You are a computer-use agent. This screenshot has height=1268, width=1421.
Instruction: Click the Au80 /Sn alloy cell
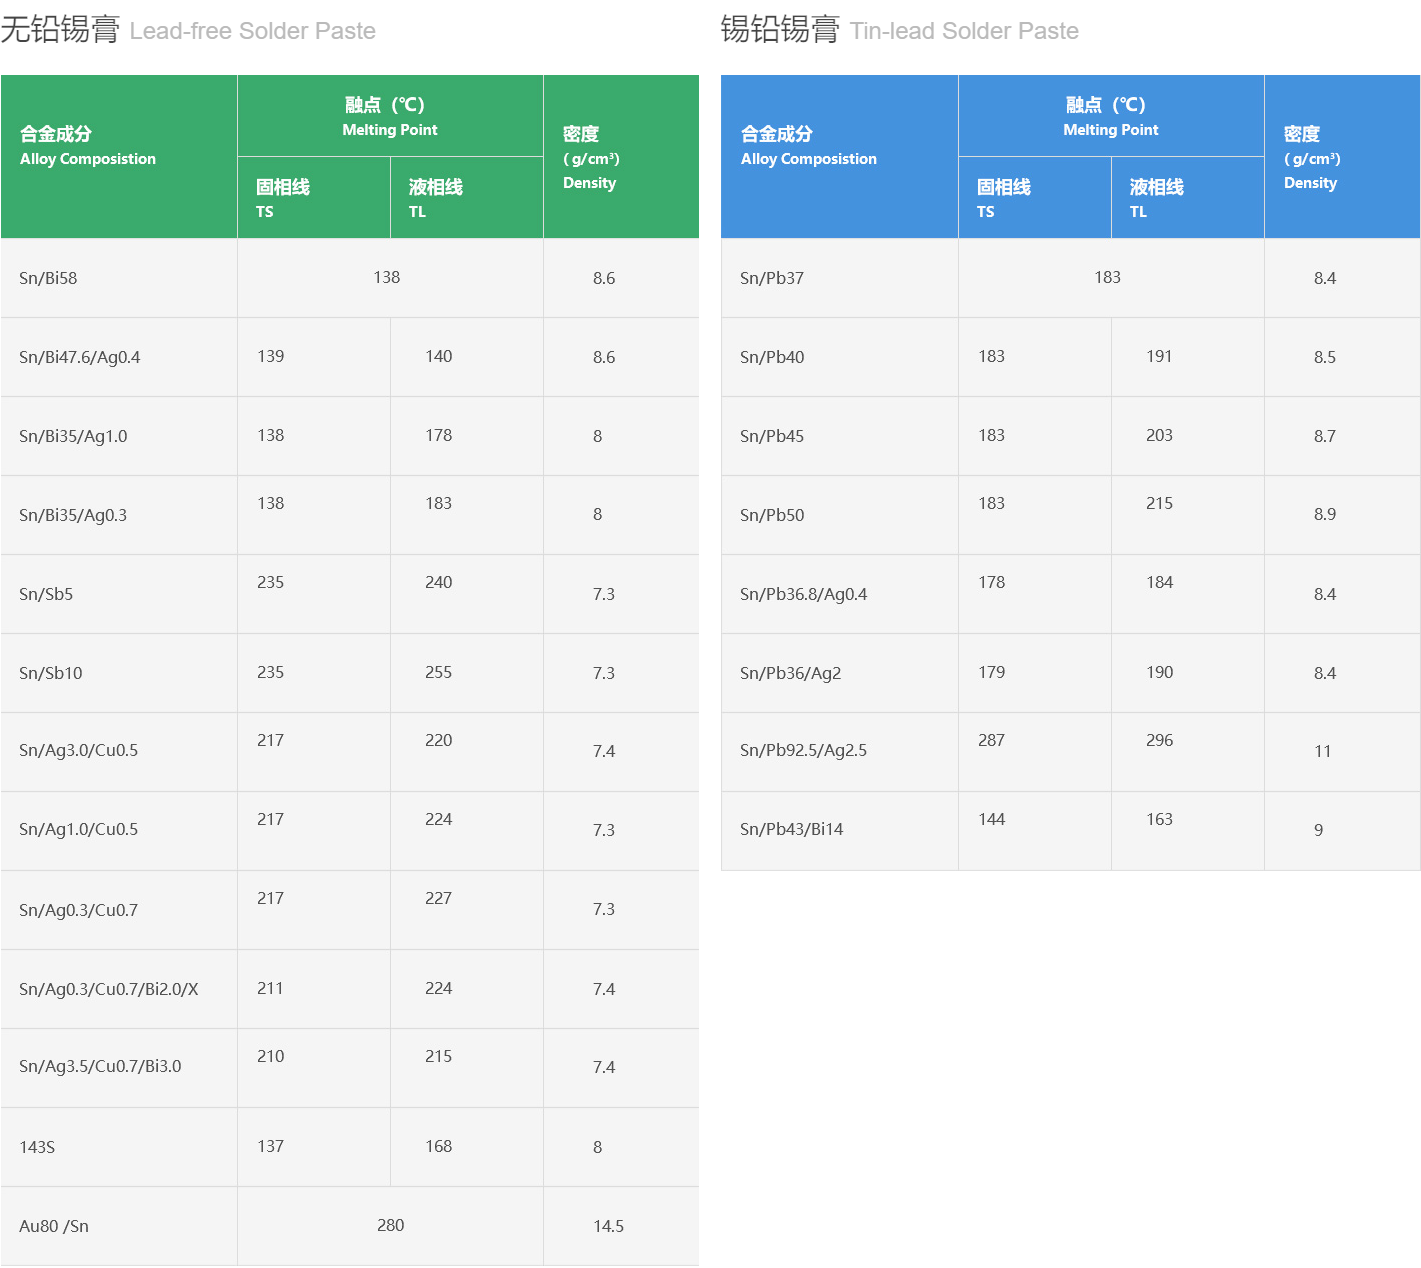point(54,1226)
